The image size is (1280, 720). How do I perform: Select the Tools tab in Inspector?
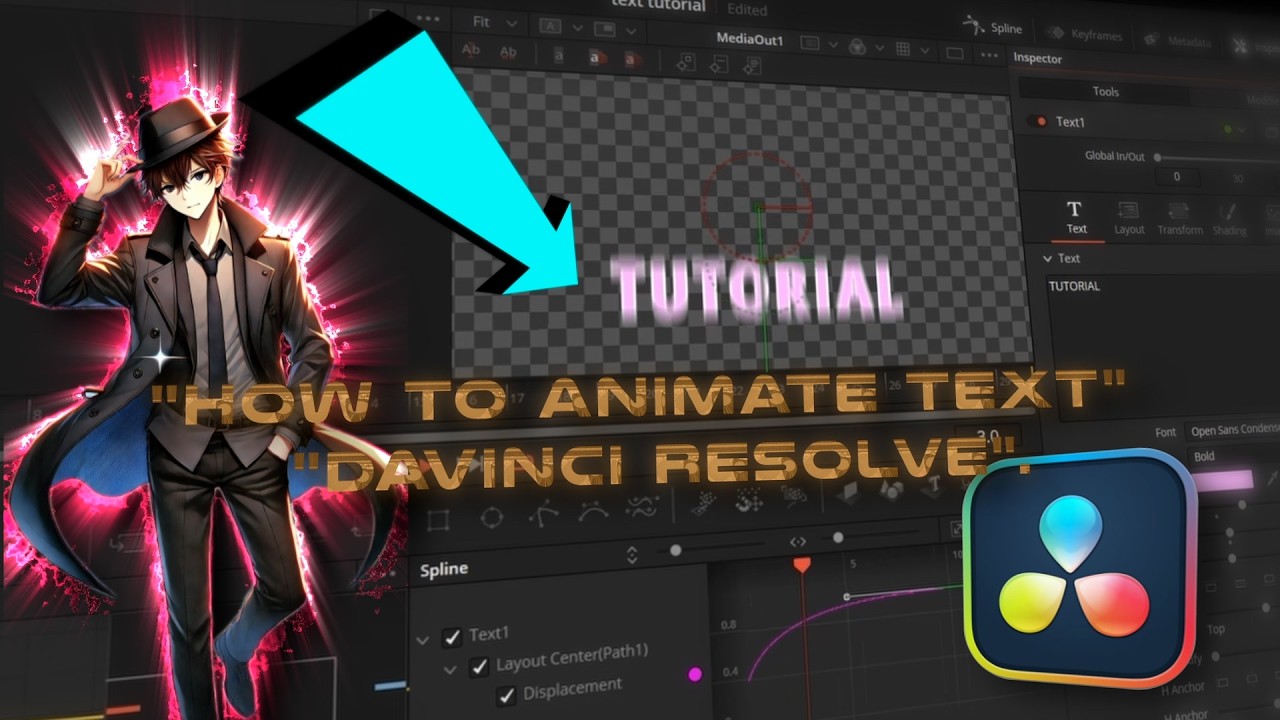(x=1105, y=91)
